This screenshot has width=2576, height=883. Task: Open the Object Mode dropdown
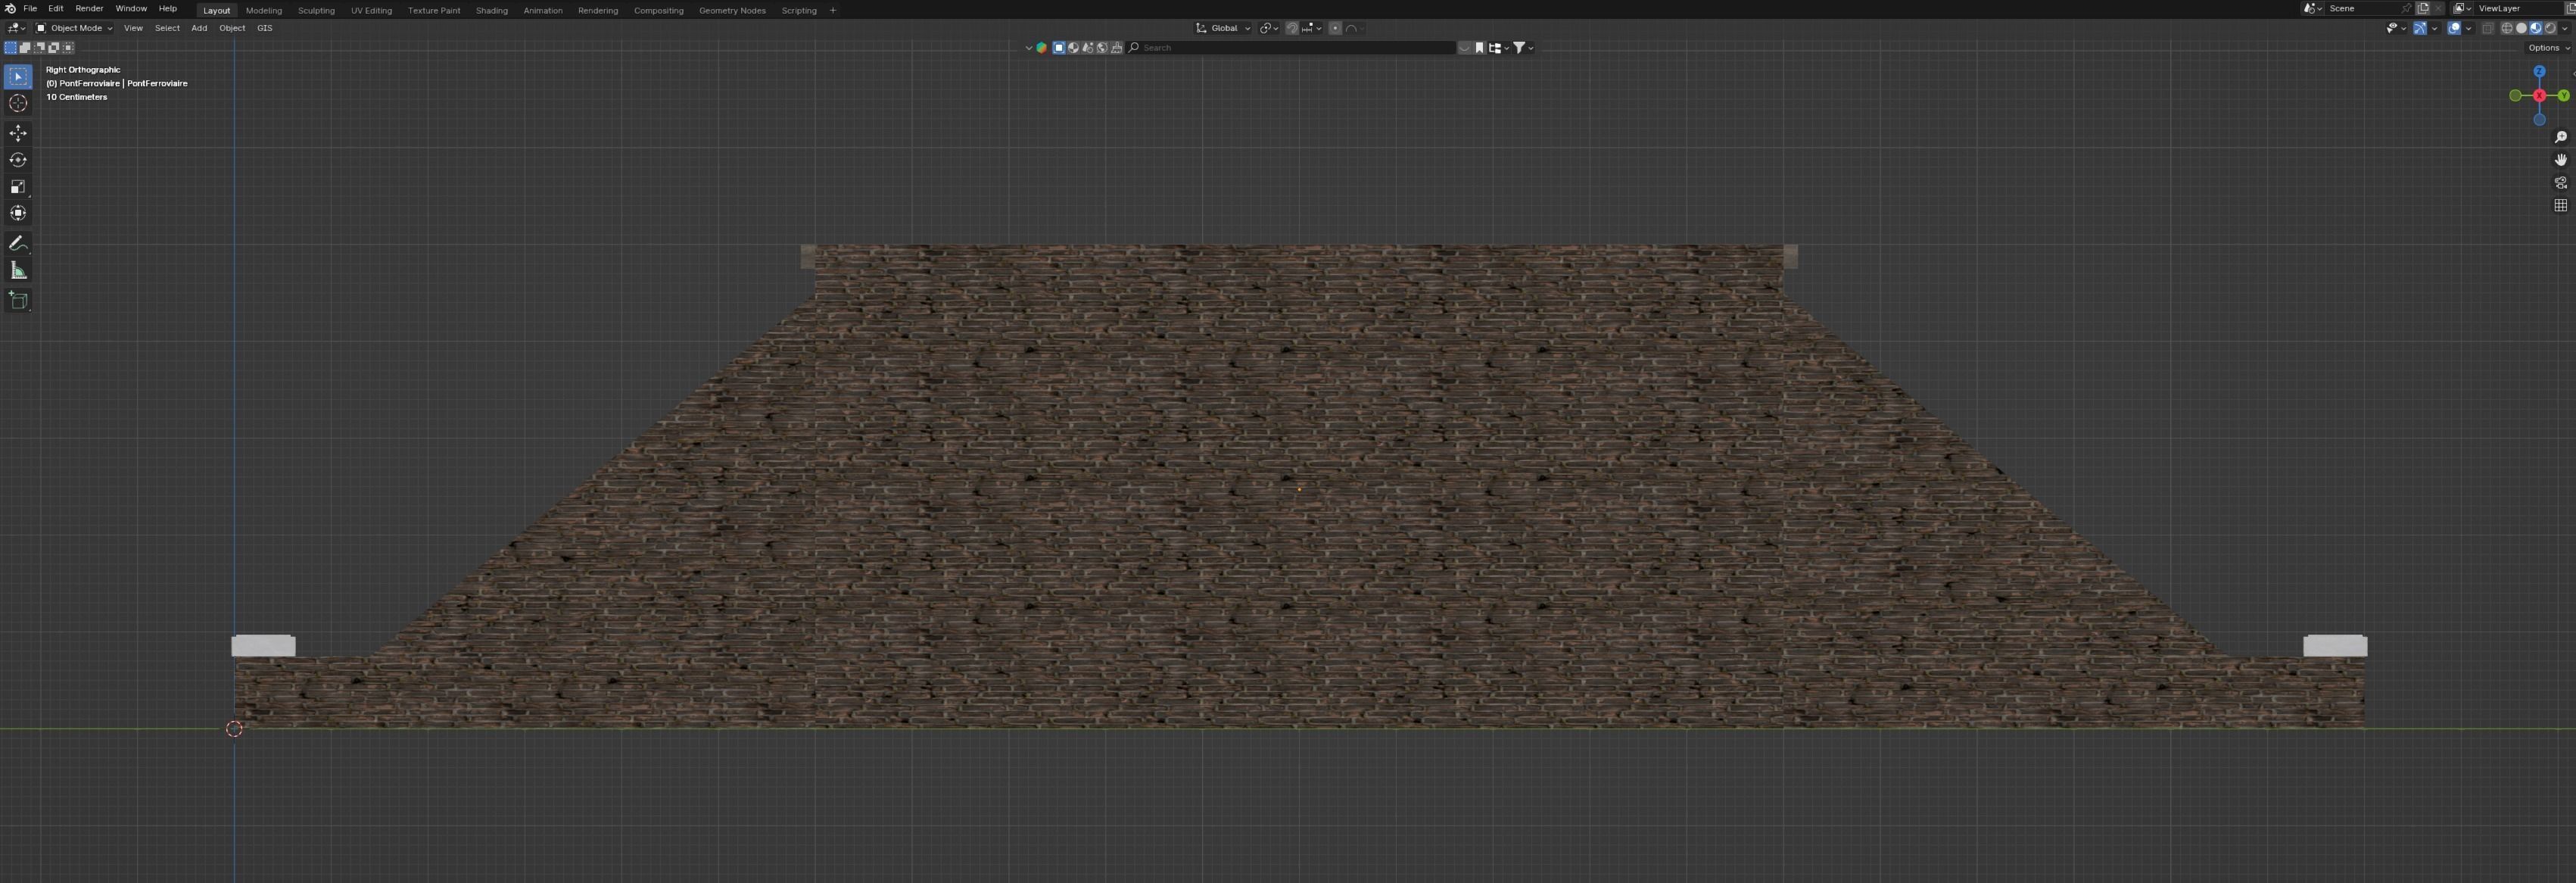(75, 28)
